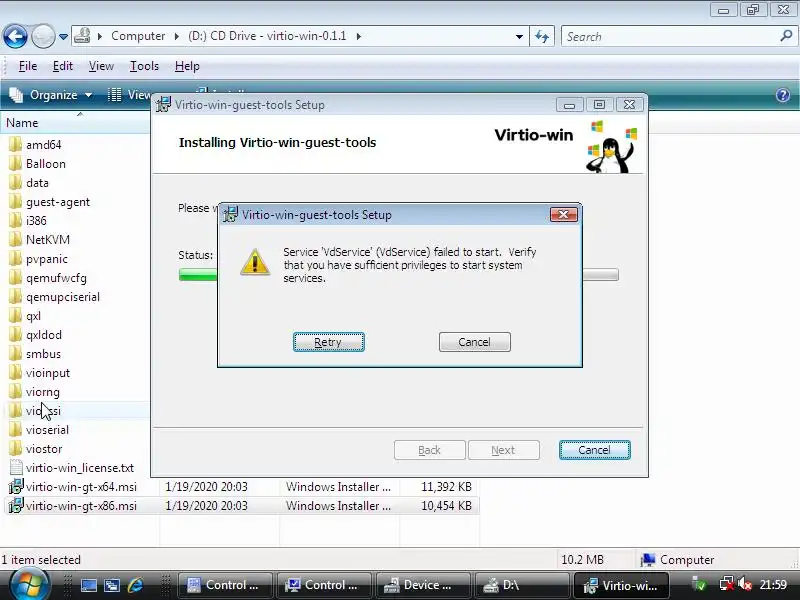Open the Edit menu
Screen dimensions: 800x600
[63, 66]
